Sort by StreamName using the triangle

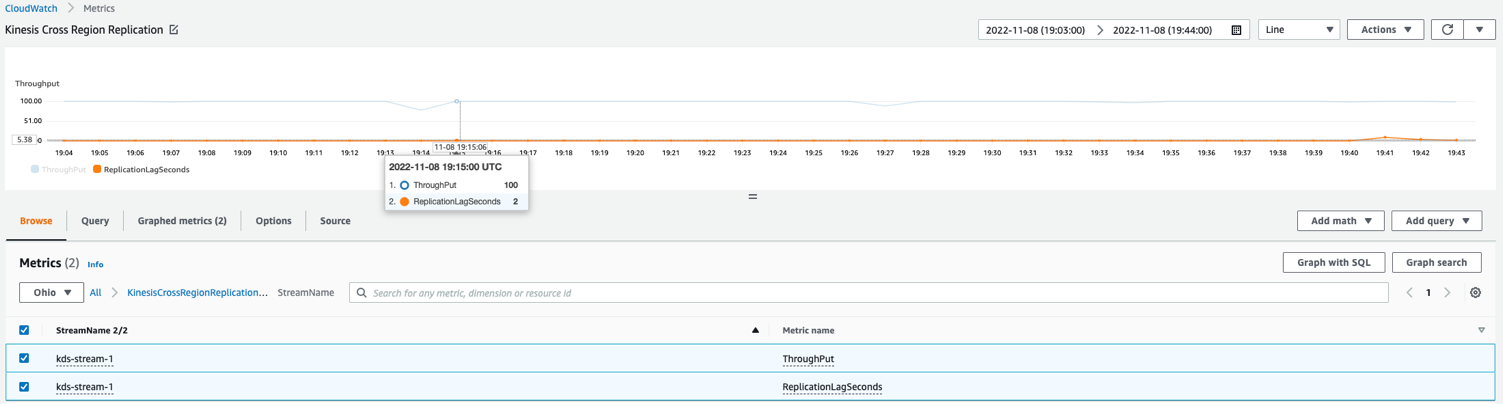coord(755,330)
